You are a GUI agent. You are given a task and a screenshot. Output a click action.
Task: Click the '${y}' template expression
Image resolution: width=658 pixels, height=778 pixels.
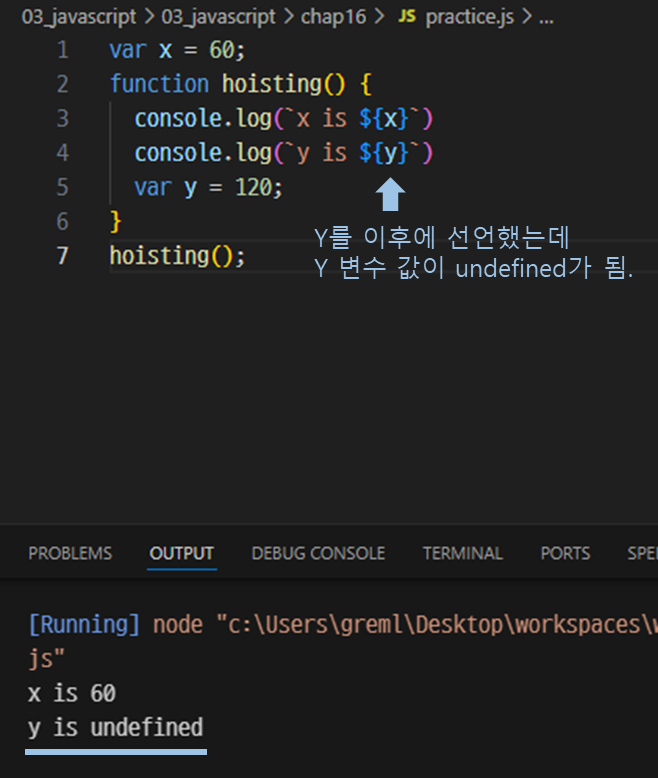click(384, 153)
